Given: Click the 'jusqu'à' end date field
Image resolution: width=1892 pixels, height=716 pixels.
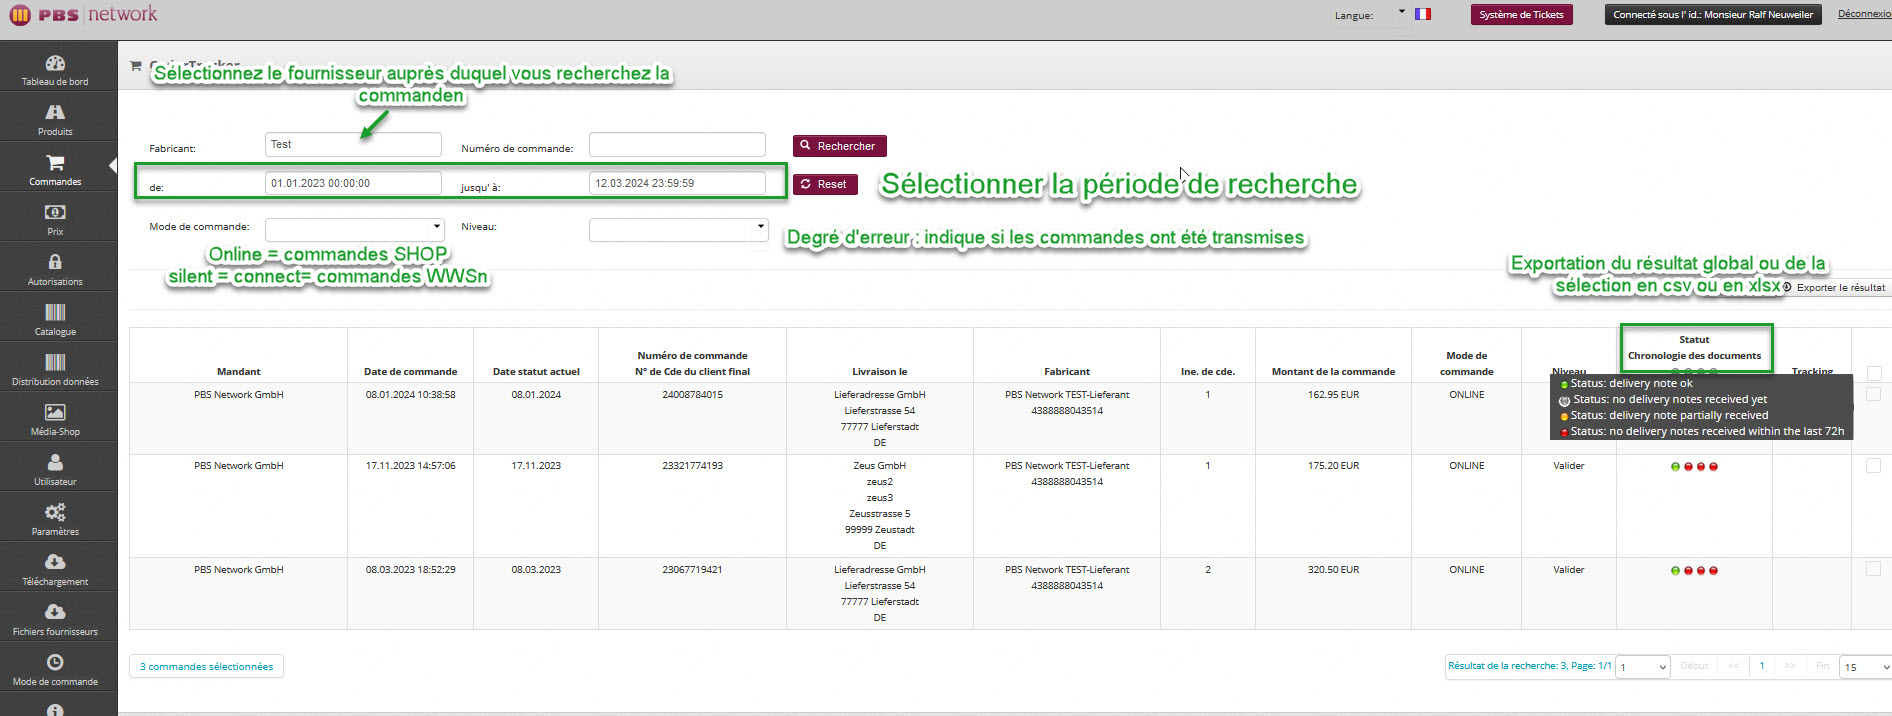Looking at the screenshot, I should pos(677,183).
